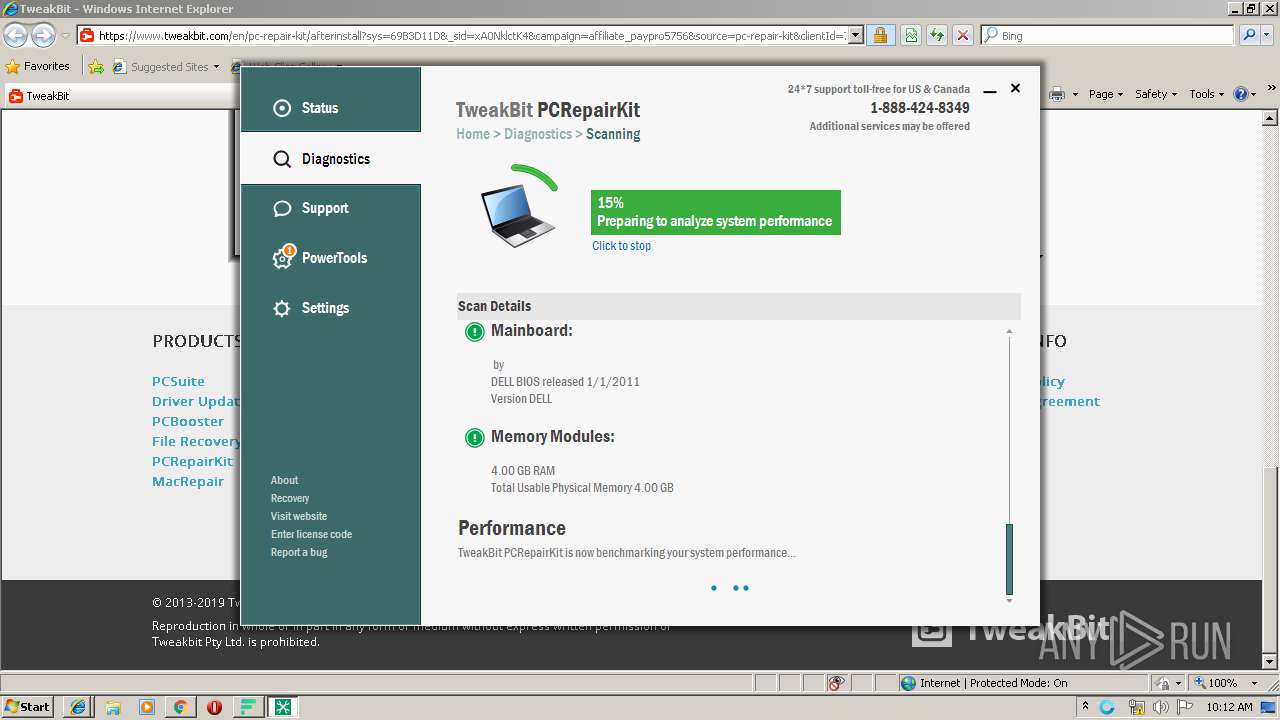Click the Mainboard warning icon
The height and width of the screenshot is (720, 1280).
(x=475, y=332)
